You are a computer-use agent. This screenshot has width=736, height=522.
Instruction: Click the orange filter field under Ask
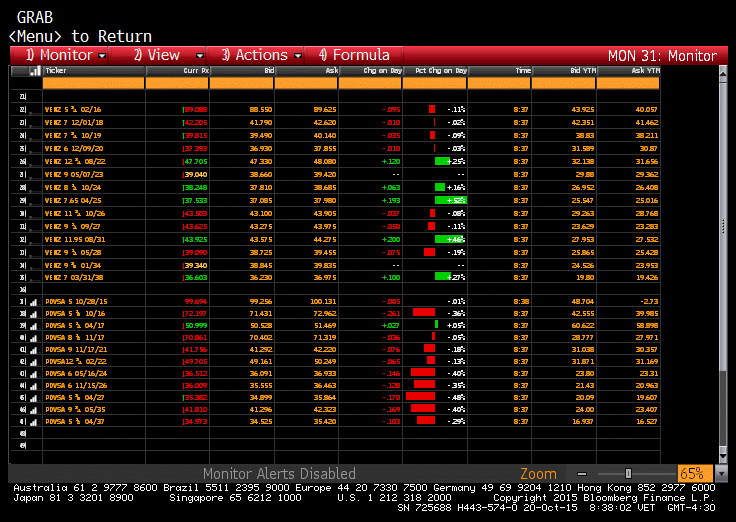(x=306, y=83)
